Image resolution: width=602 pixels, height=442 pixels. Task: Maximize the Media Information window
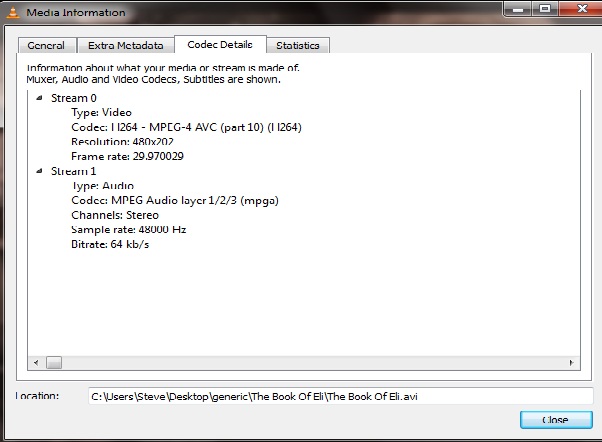(x=545, y=9)
